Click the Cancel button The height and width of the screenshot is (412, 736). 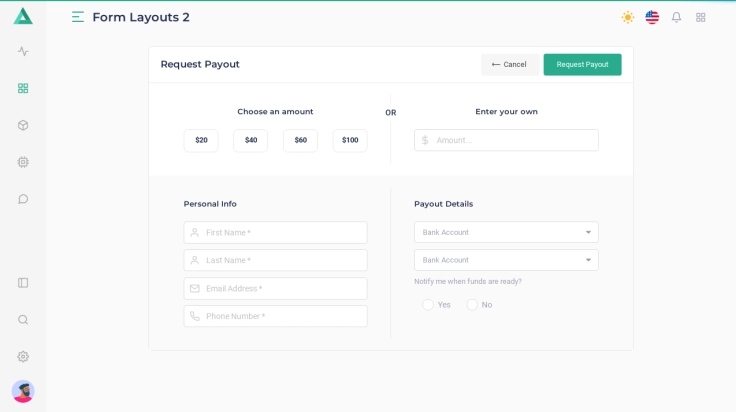click(x=509, y=65)
